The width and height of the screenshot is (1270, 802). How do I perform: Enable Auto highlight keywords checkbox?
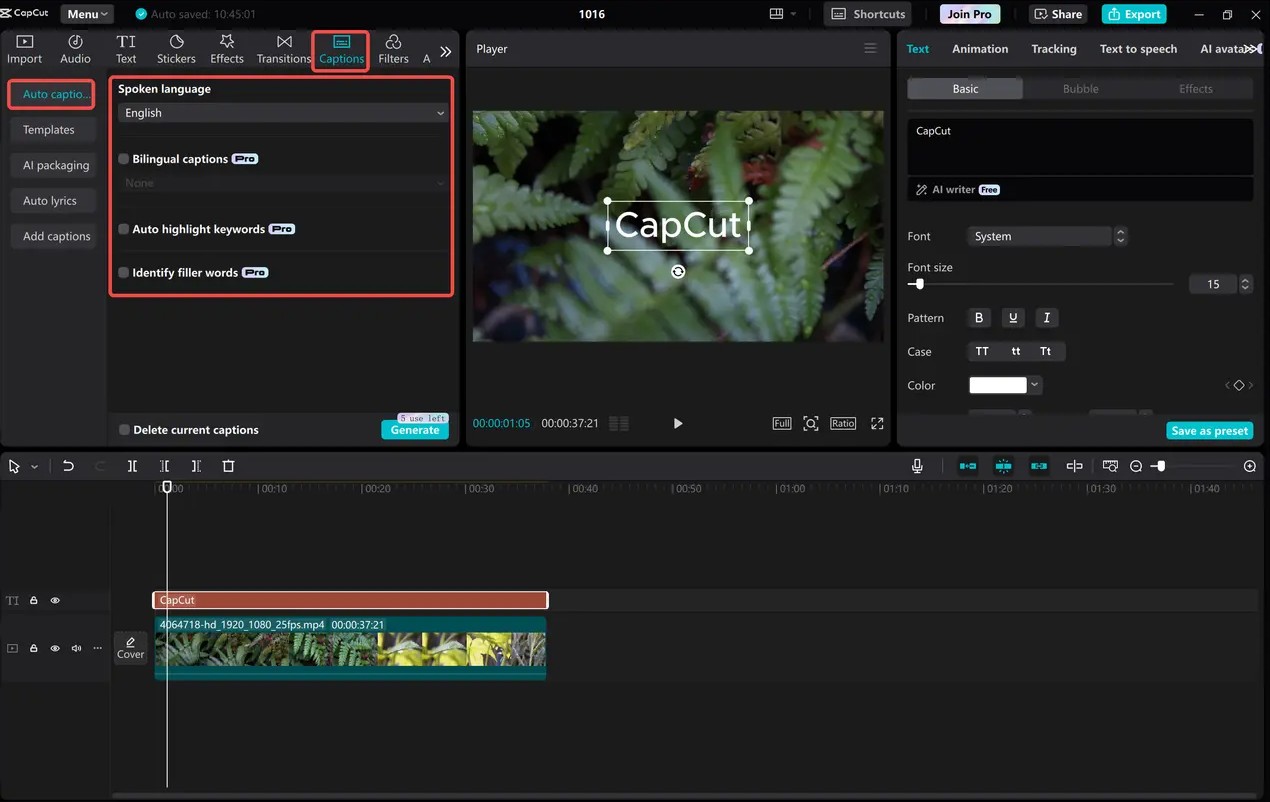click(x=124, y=229)
